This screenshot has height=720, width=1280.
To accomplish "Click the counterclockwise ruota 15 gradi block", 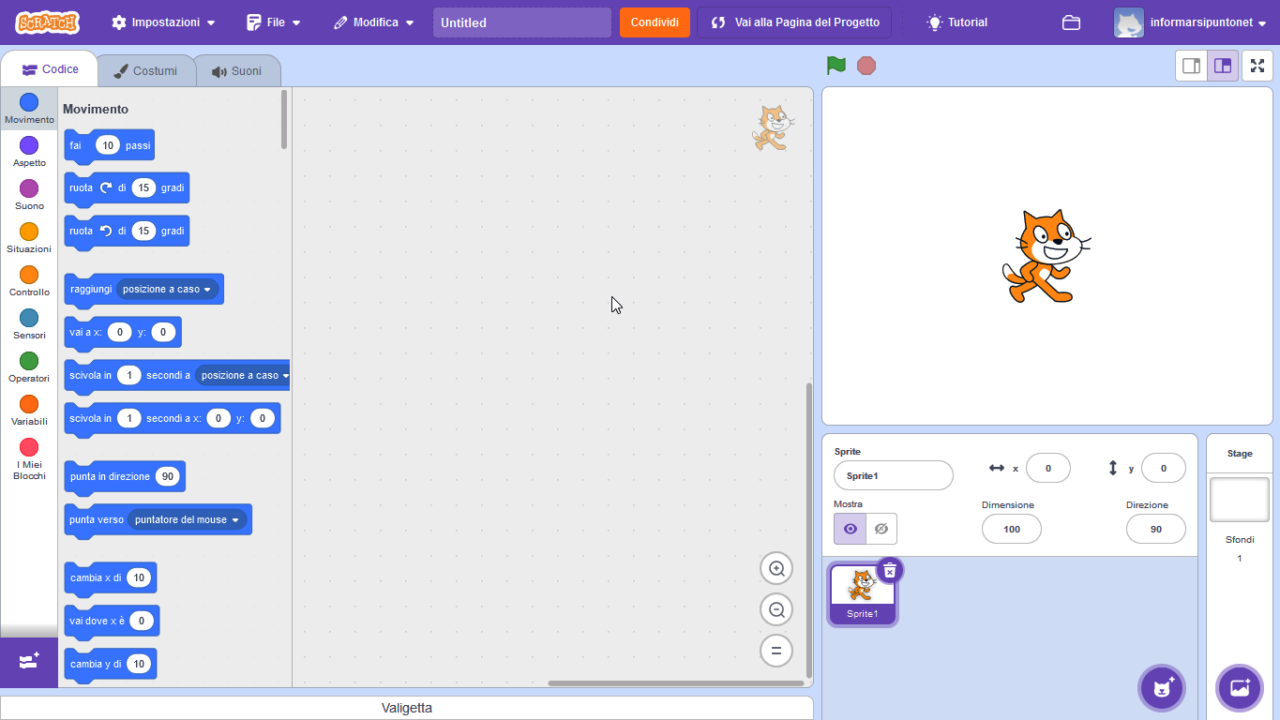I will tap(126, 232).
